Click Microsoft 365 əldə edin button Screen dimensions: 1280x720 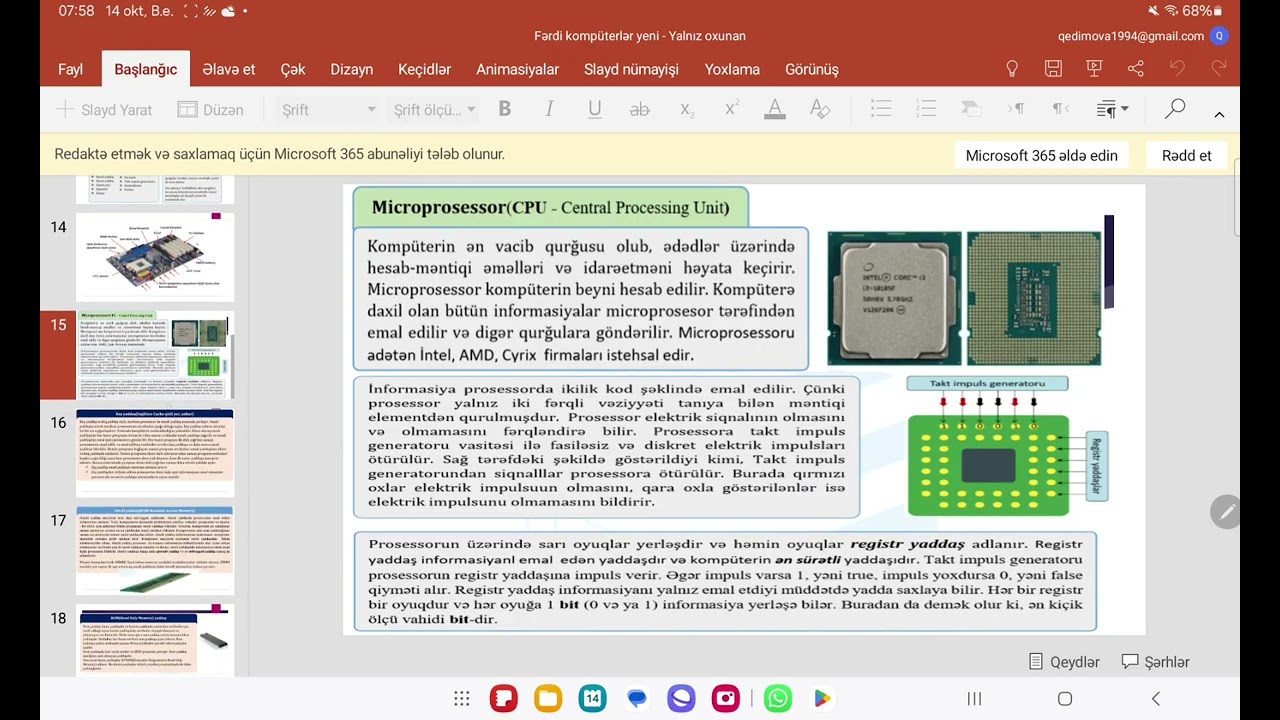[x=1041, y=155]
